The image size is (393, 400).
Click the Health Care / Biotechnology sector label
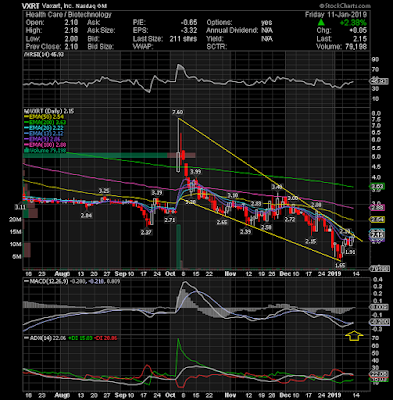click(x=68, y=15)
